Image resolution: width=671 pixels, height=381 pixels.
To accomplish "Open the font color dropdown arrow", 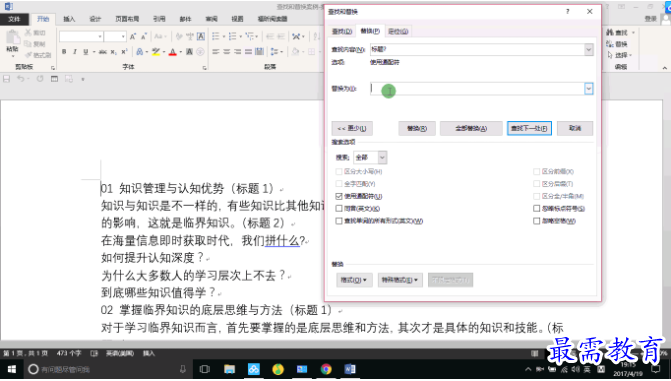I will pyautogui.click(x=180, y=52).
